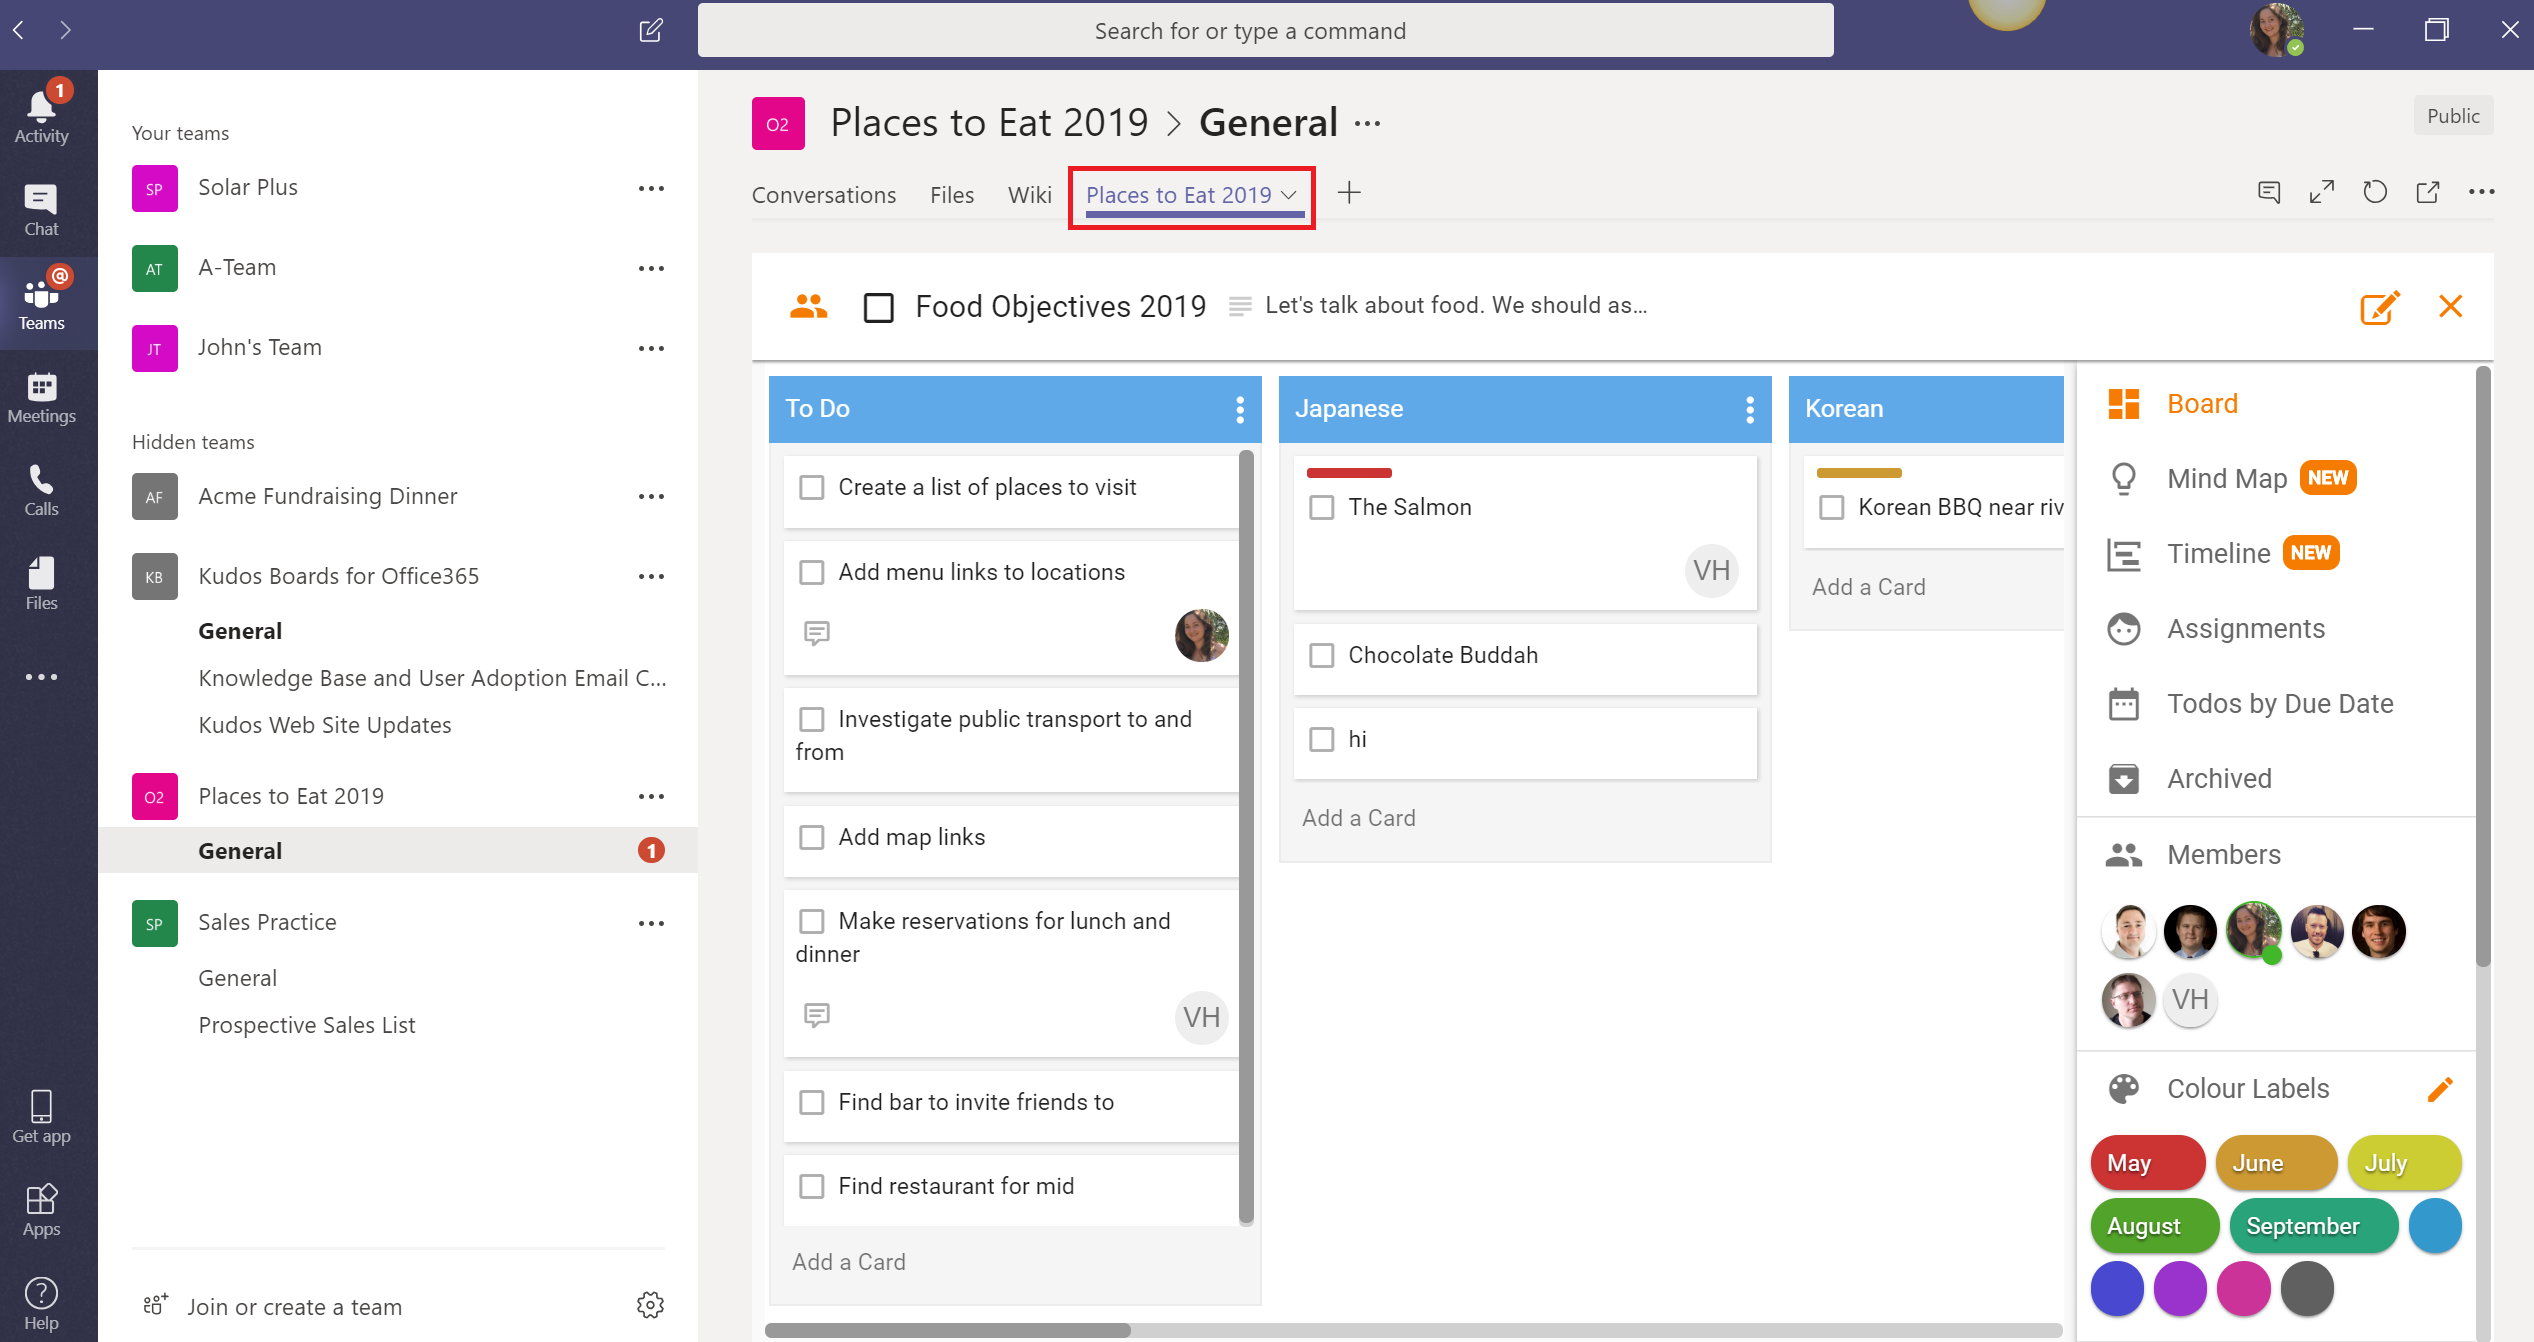Edit colour labels with pencil icon
This screenshot has width=2534, height=1342.
(x=2440, y=1089)
